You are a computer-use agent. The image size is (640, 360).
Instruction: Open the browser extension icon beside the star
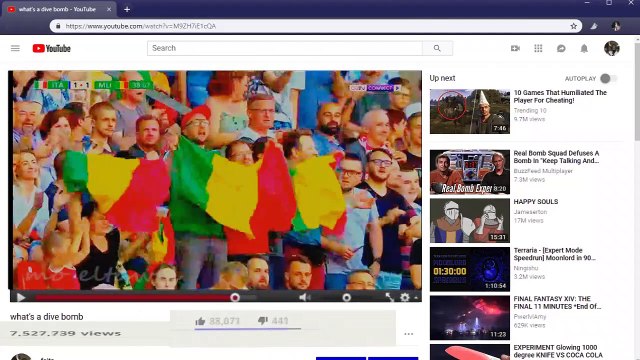coord(594,26)
